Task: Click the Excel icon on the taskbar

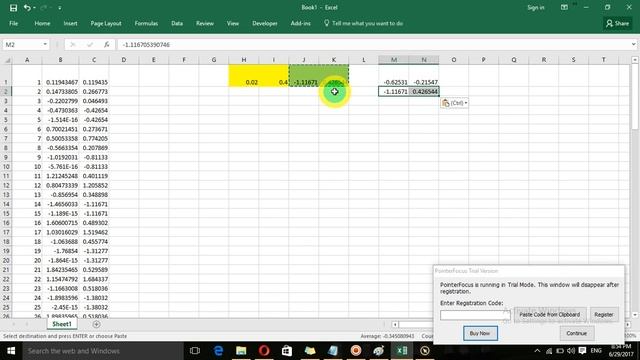Action: [x=402, y=351]
